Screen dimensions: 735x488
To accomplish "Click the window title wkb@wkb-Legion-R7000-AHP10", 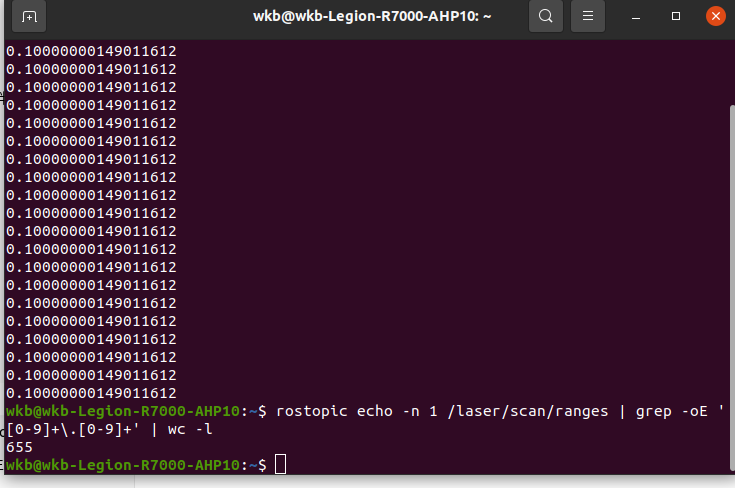I will click(372, 16).
